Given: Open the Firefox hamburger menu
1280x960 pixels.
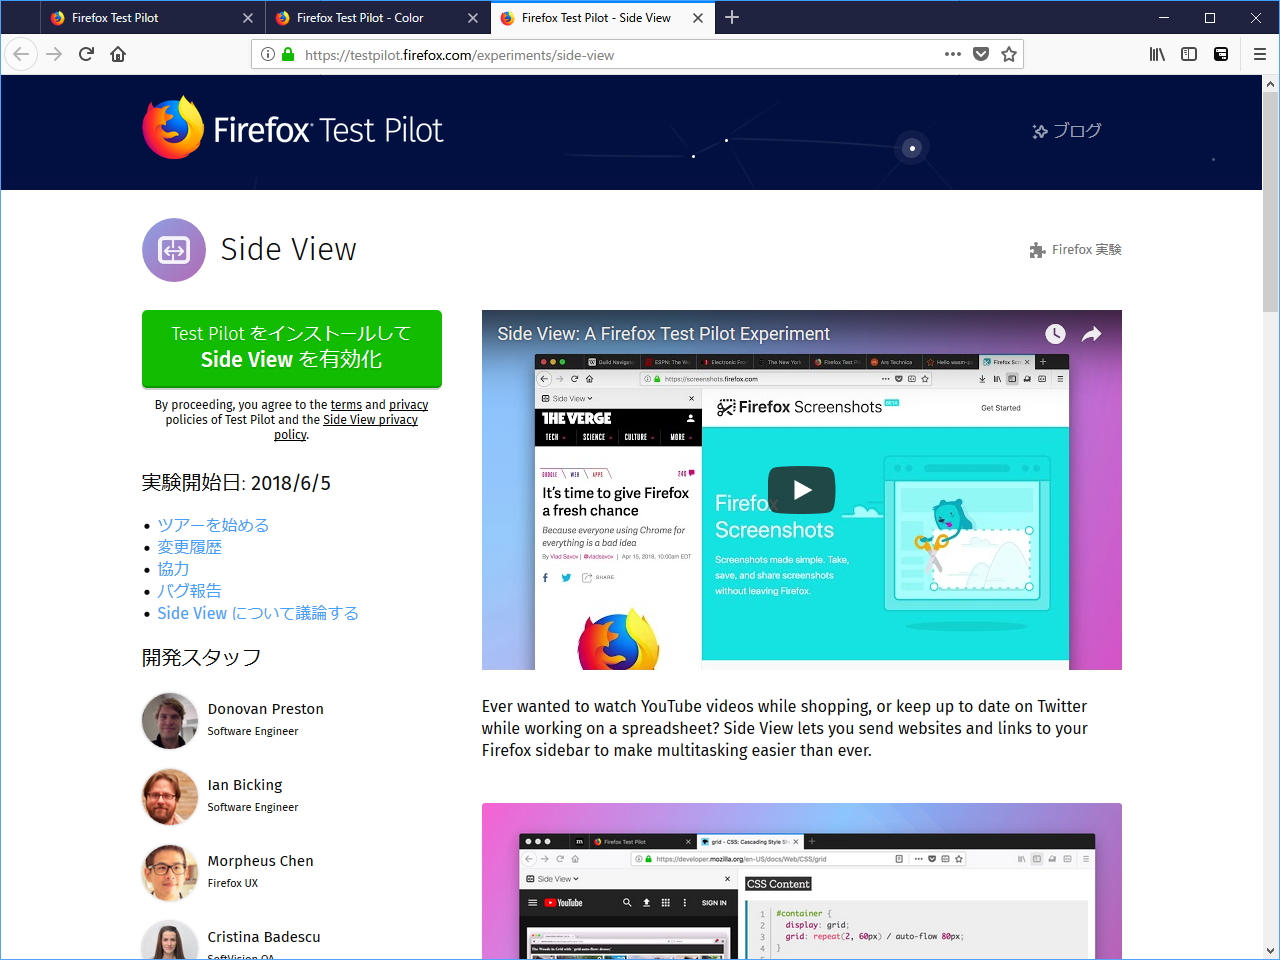Looking at the screenshot, I should tap(1259, 54).
